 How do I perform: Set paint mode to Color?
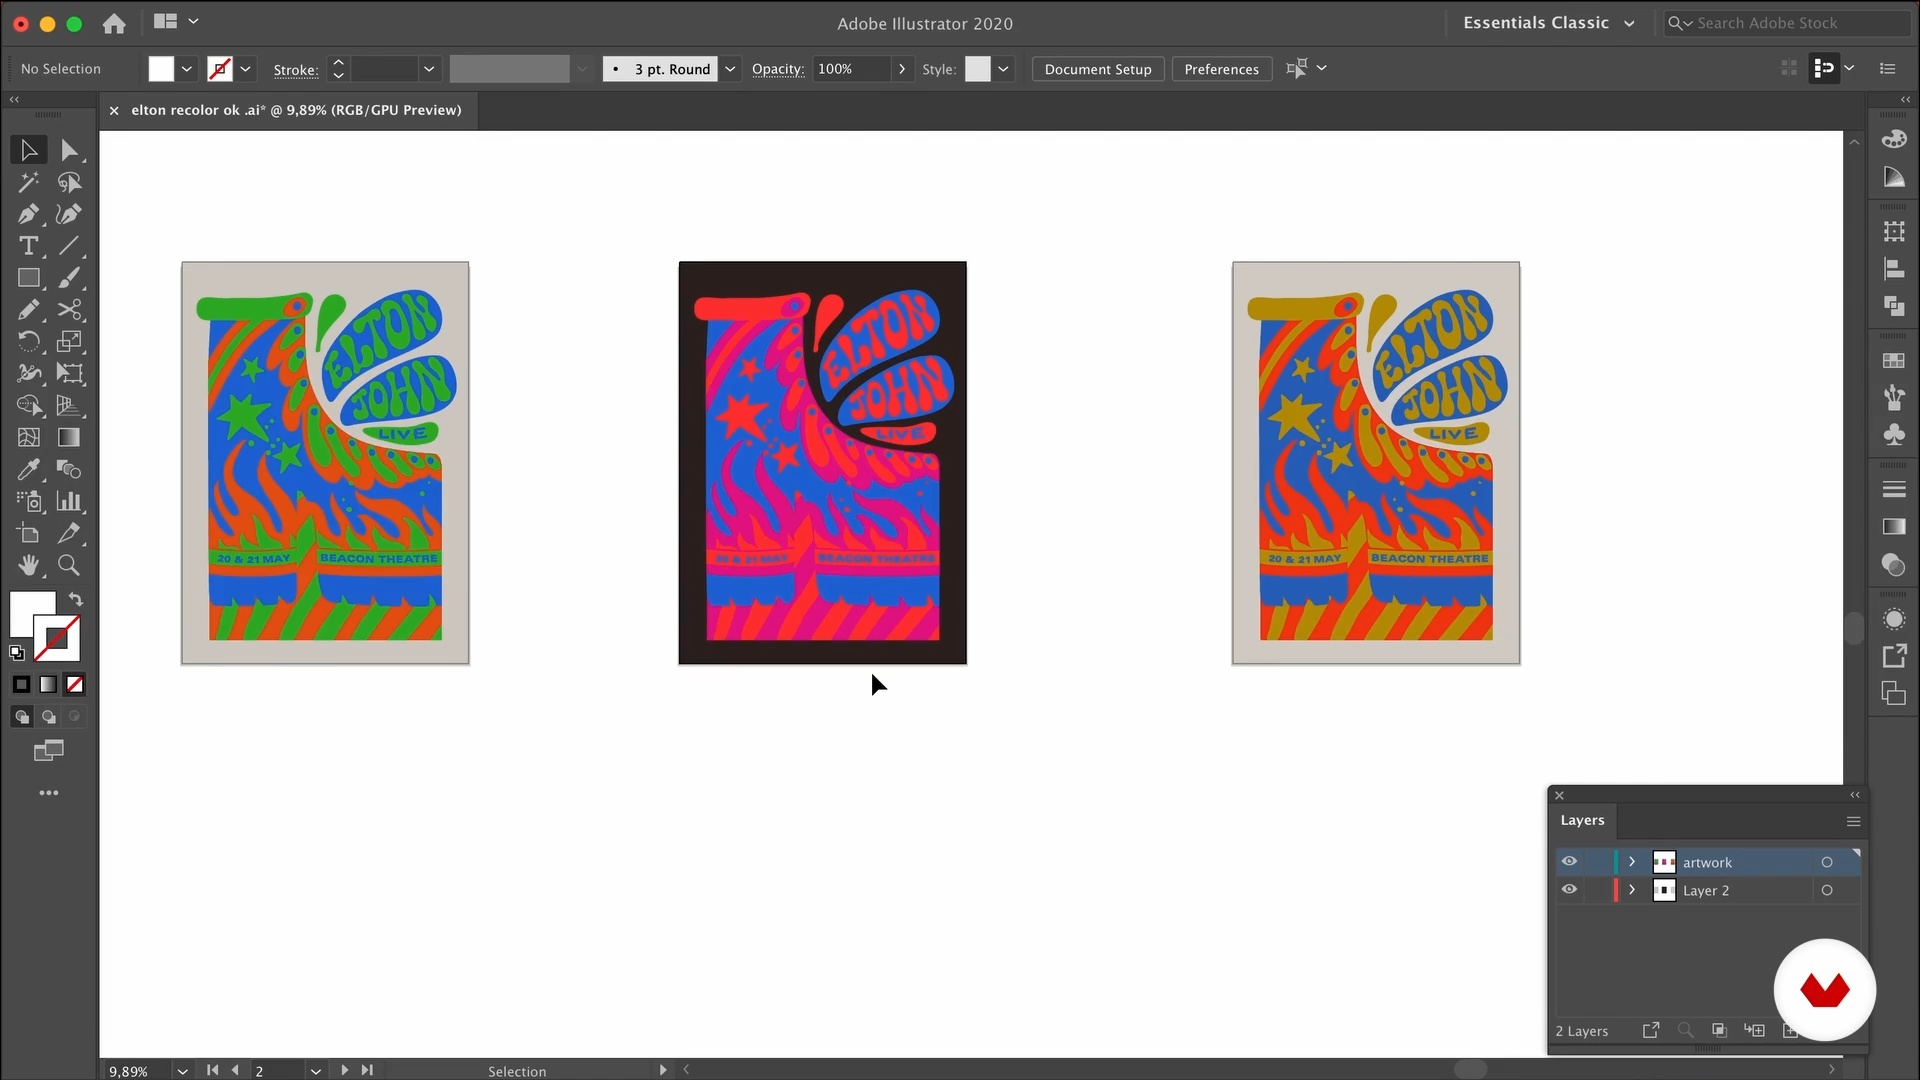click(x=21, y=685)
